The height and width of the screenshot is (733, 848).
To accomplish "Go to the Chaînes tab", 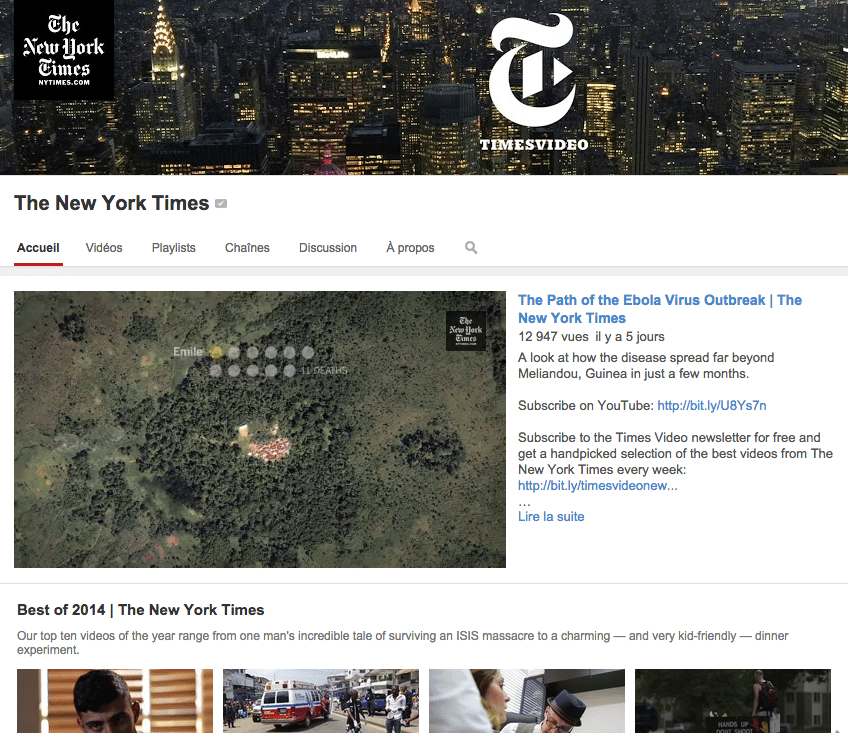I will point(247,248).
